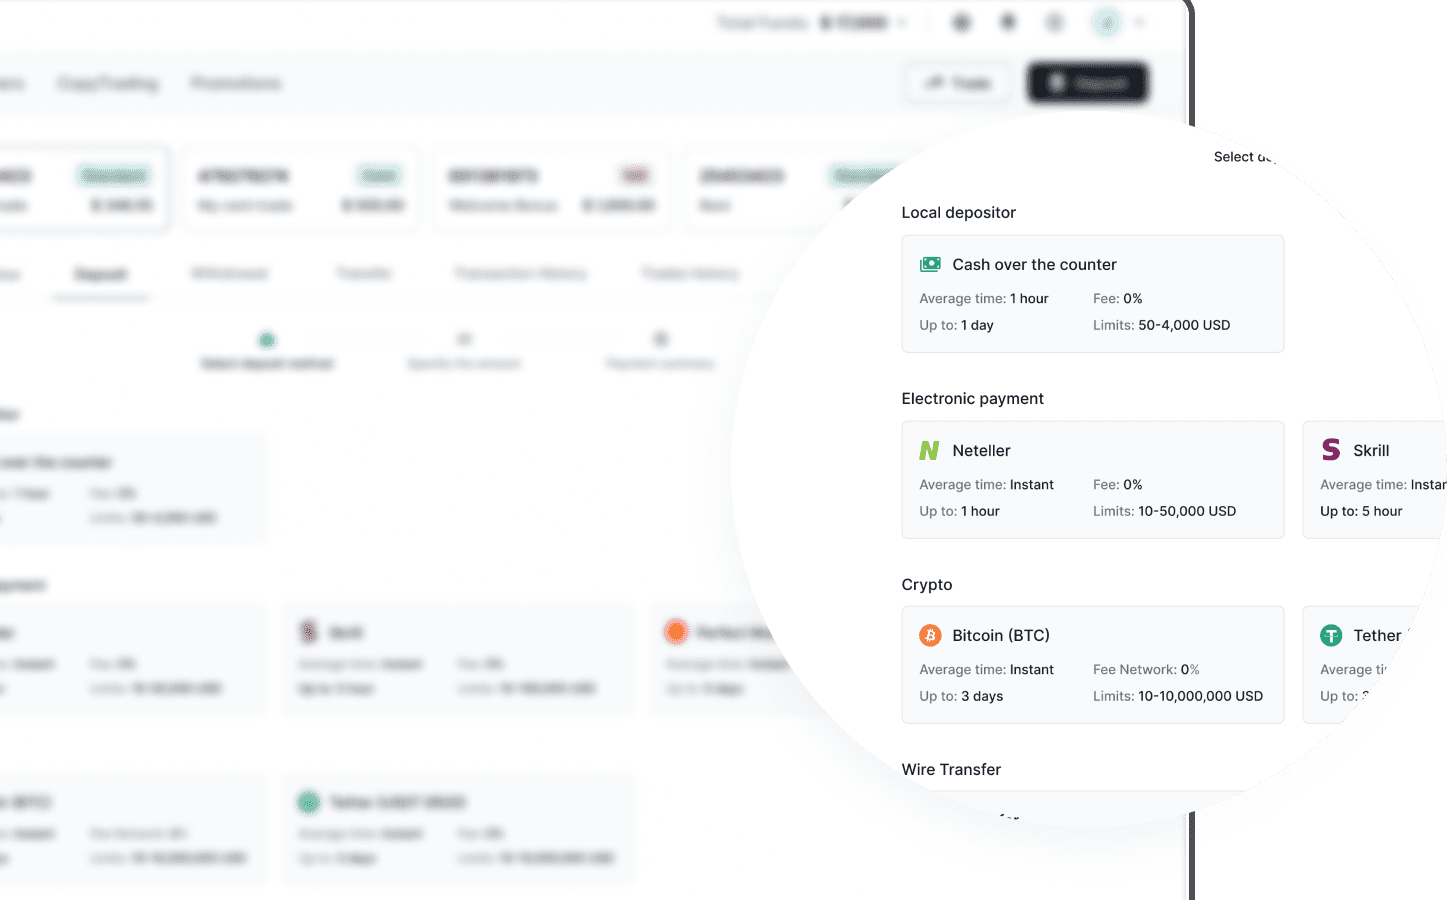Screen dimensions: 1448x900
Task: Select the Neteller payment method card
Action: pos(1092,480)
